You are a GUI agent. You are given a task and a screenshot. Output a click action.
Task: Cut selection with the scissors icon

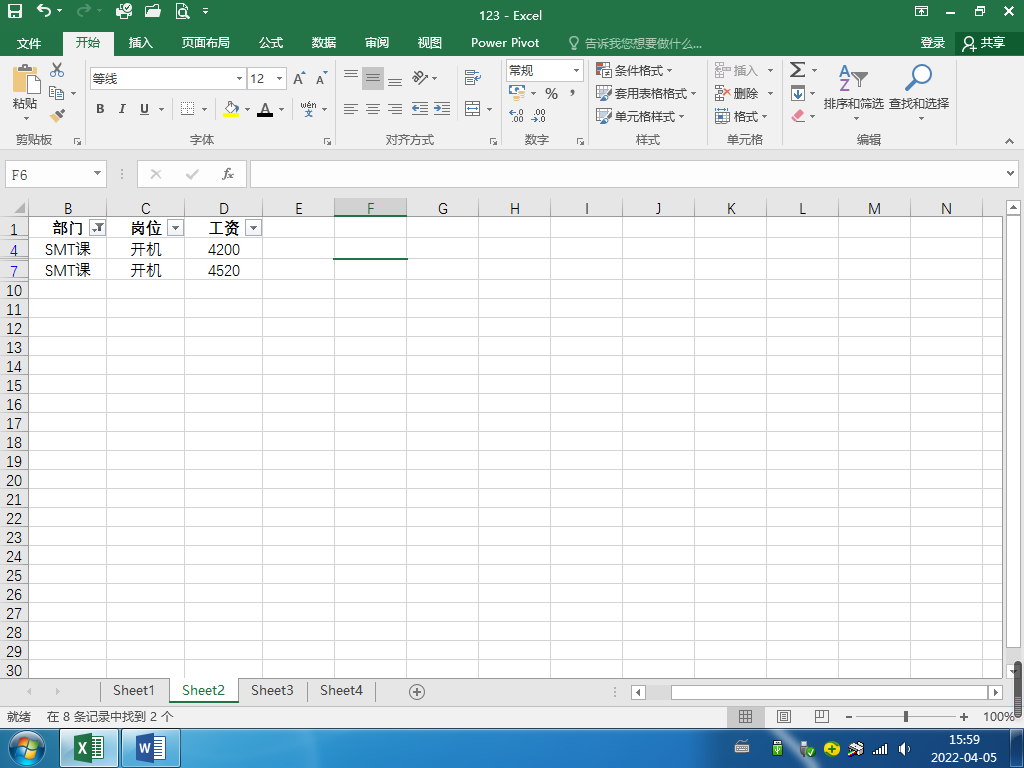[57, 70]
